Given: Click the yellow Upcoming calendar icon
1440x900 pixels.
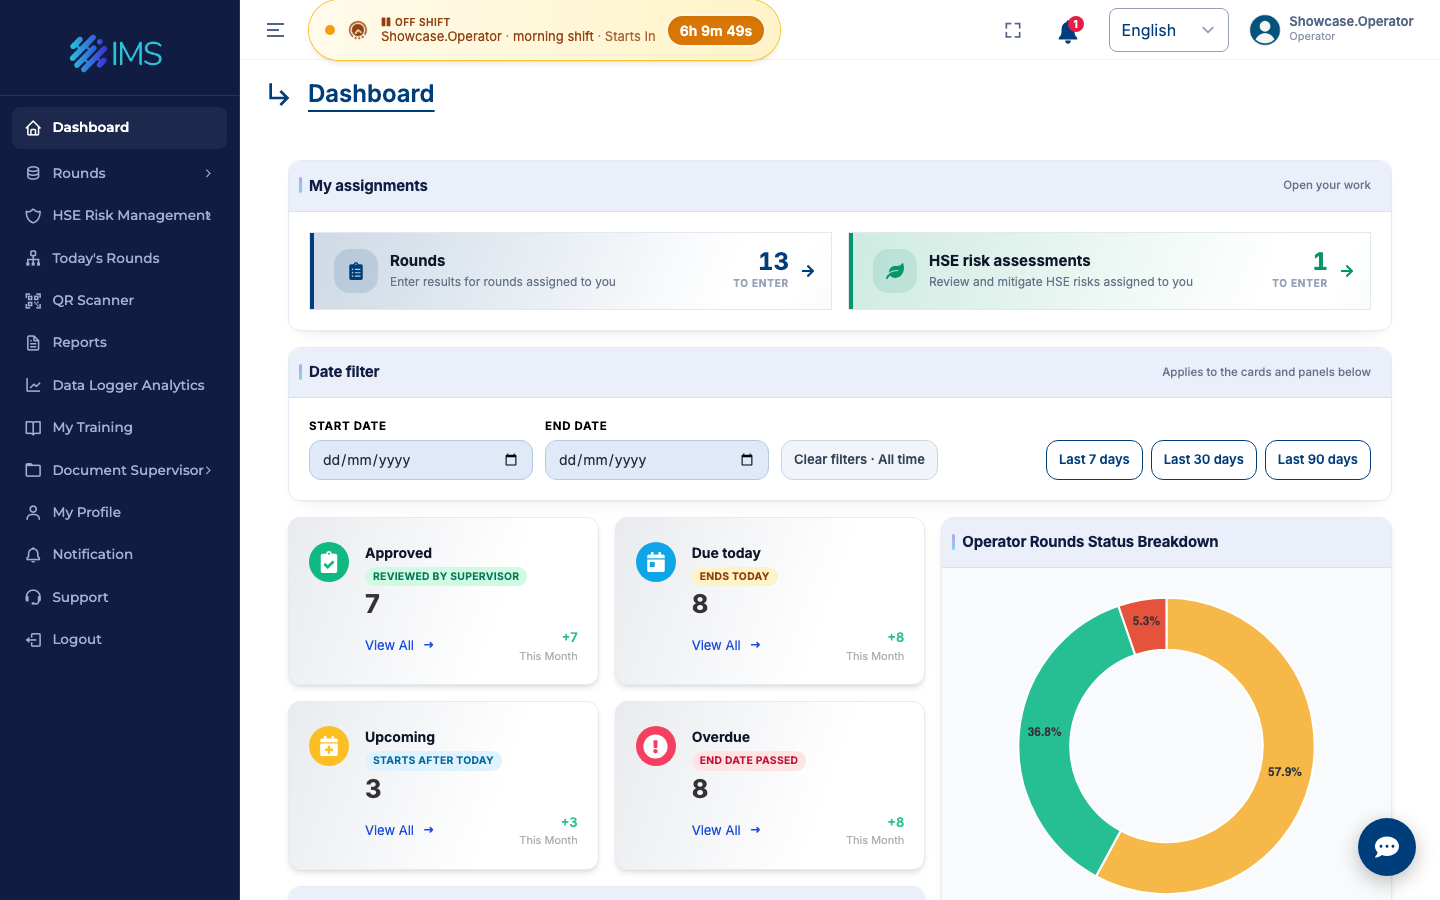Looking at the screenshot, I should click(329, 746).
